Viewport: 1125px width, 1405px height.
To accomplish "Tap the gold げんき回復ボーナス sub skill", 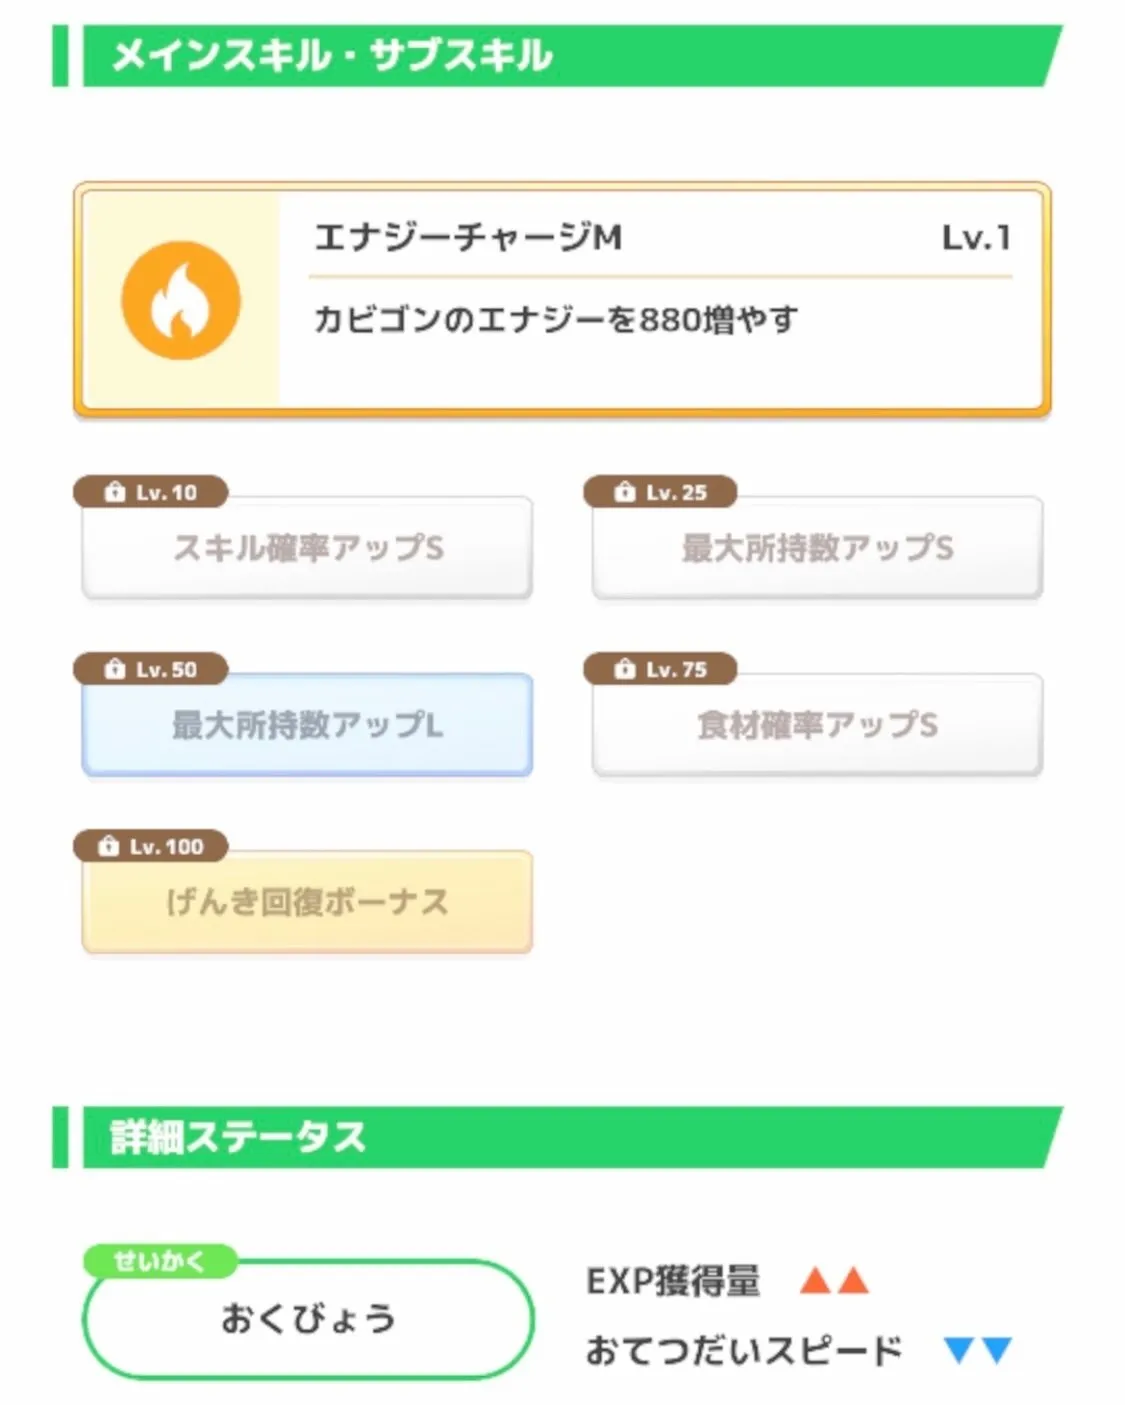I will (307, 902).
